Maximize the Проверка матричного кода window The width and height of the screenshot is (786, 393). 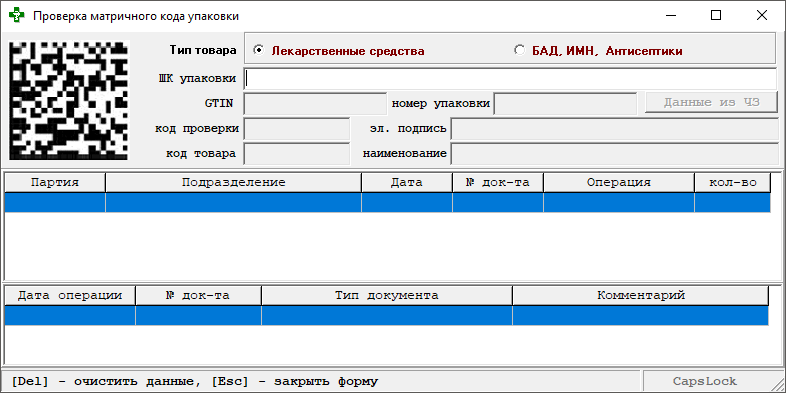point(716,16)
